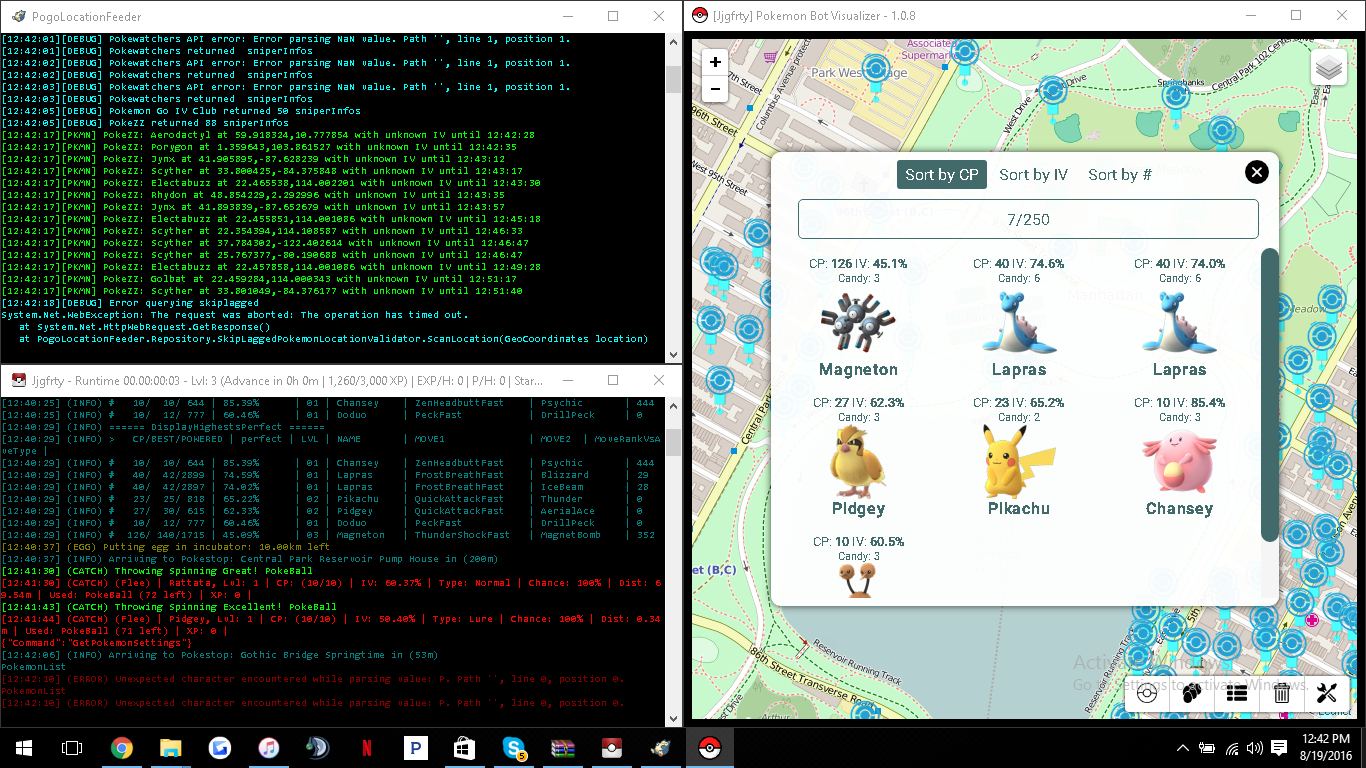Image resolution: width=1366 pixels, height=768 pixels.
Task: Click the trash can icon in the visualizer
Action: click(x=1282, y=693)
